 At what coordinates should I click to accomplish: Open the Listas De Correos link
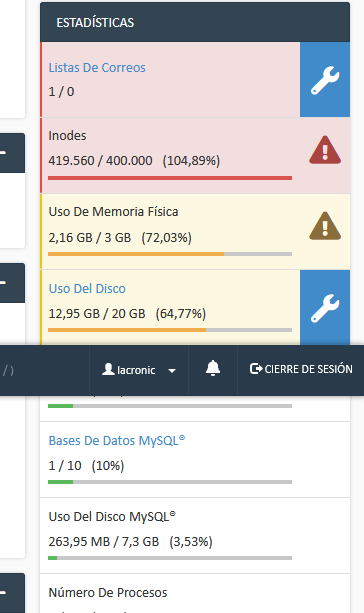click(x=97, y=68)
